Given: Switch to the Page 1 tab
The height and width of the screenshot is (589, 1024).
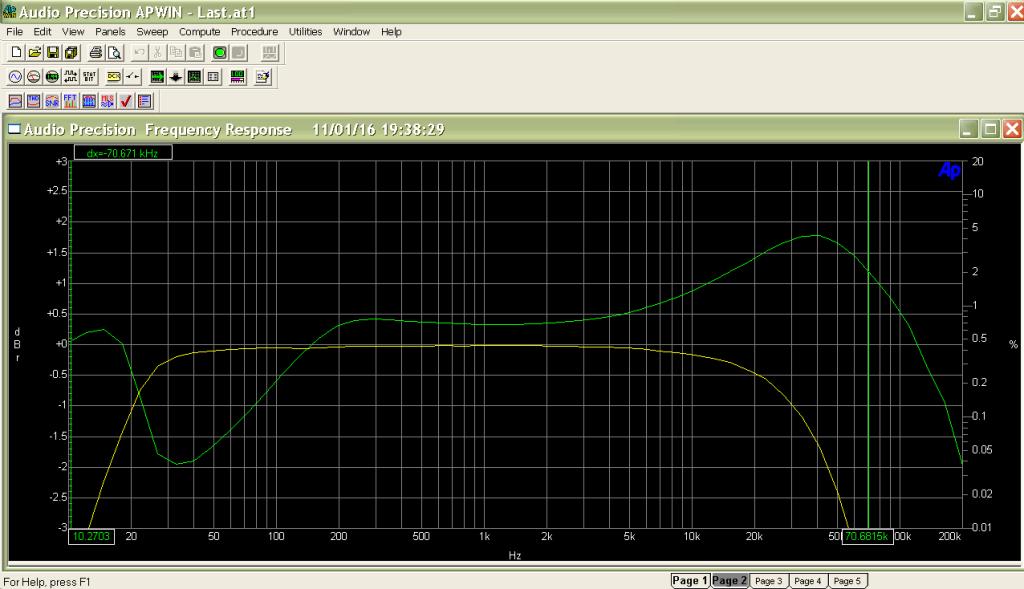Looking at the screenshot, I should pyautogui.click(x=690, y=581).
